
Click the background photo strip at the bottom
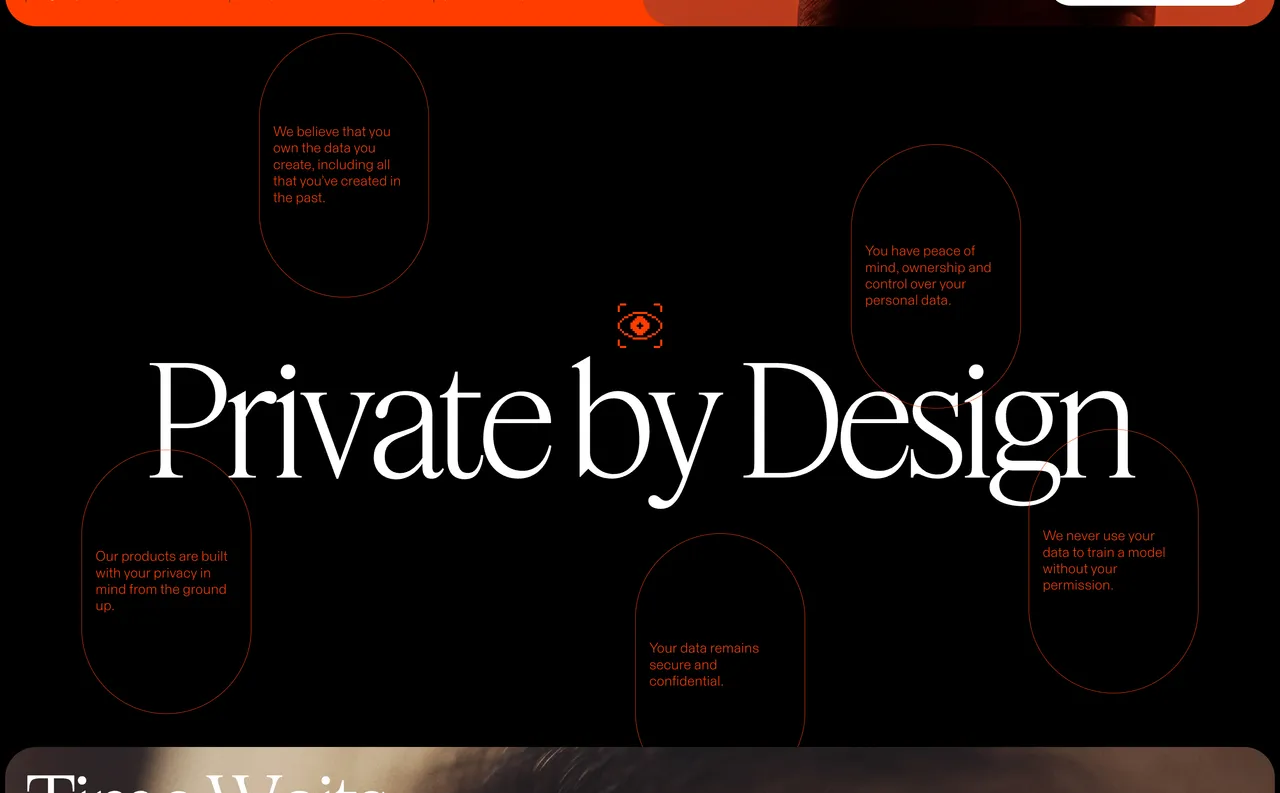click(640, 770)
